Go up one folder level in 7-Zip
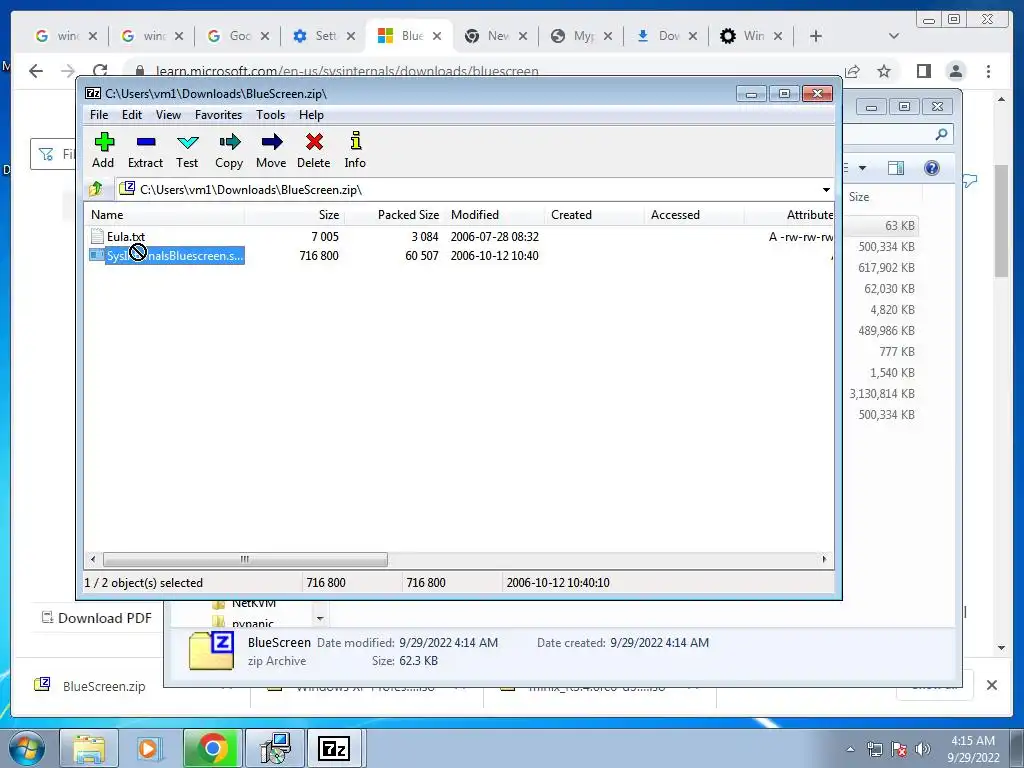This screenshot has width=1024, height=768. point(96,189)
